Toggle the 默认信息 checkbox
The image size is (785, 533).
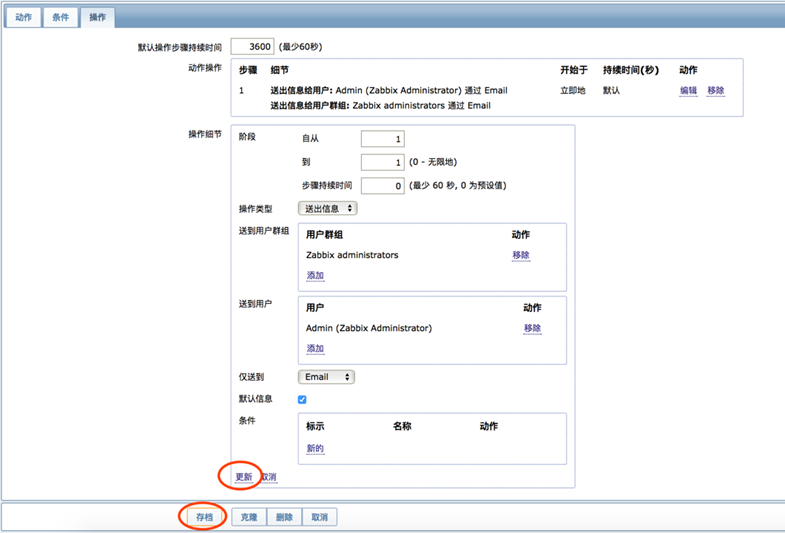[x=302, y=399]
